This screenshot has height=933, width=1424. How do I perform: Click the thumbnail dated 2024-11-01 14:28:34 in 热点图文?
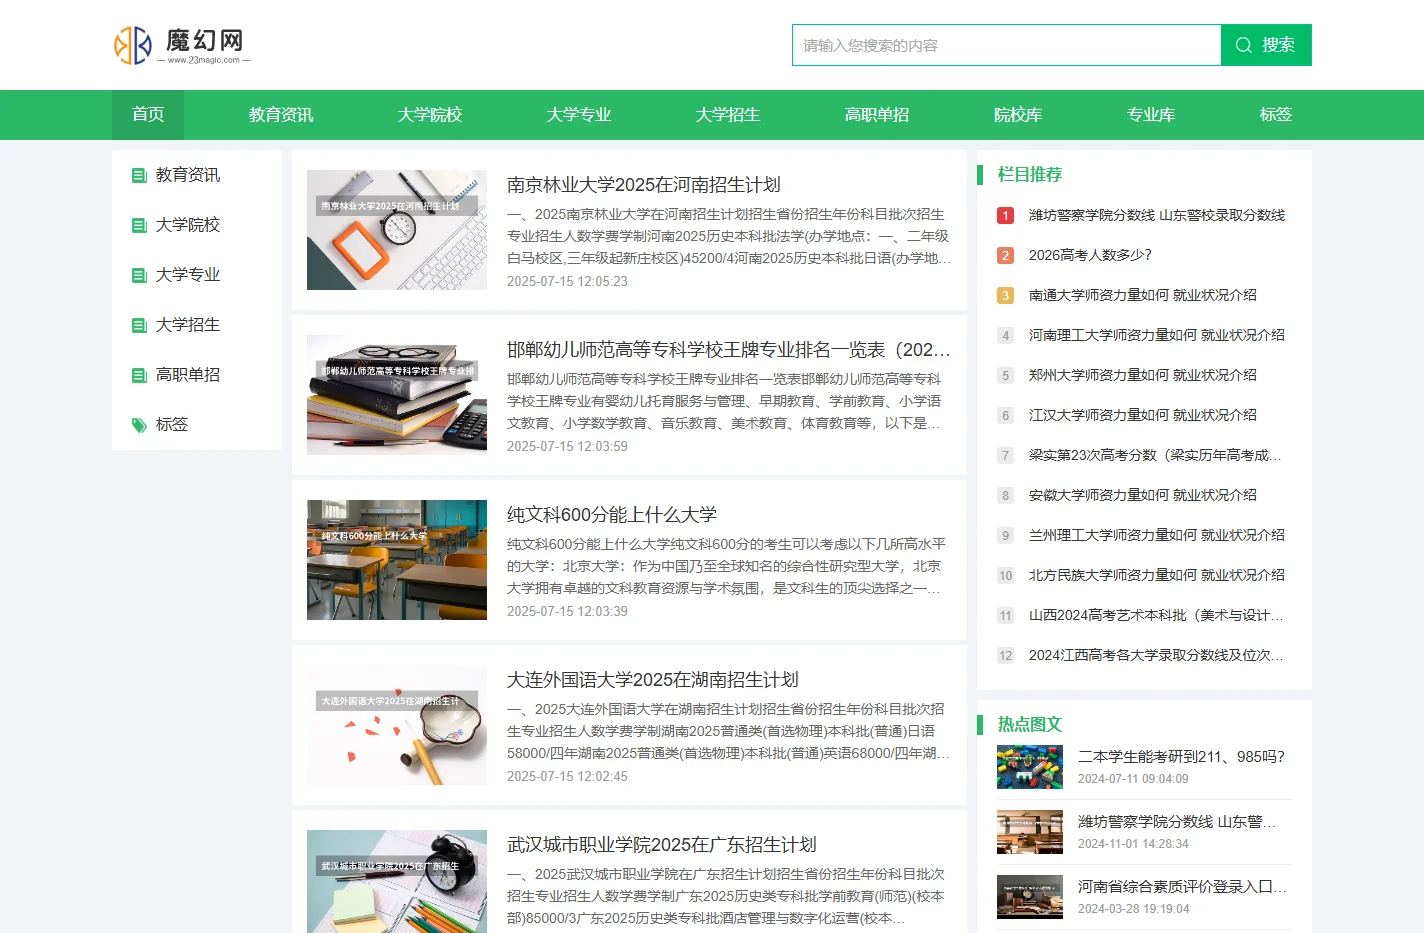click(1030, 832)
